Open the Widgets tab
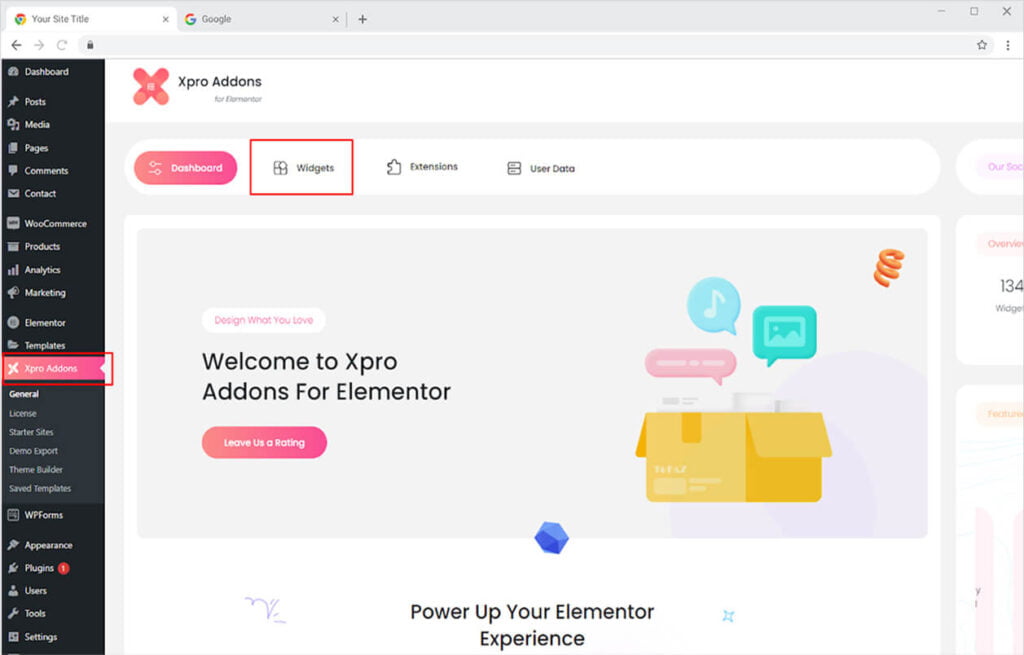The height and width of the screenshot is (655, 1024). (302, 168)
